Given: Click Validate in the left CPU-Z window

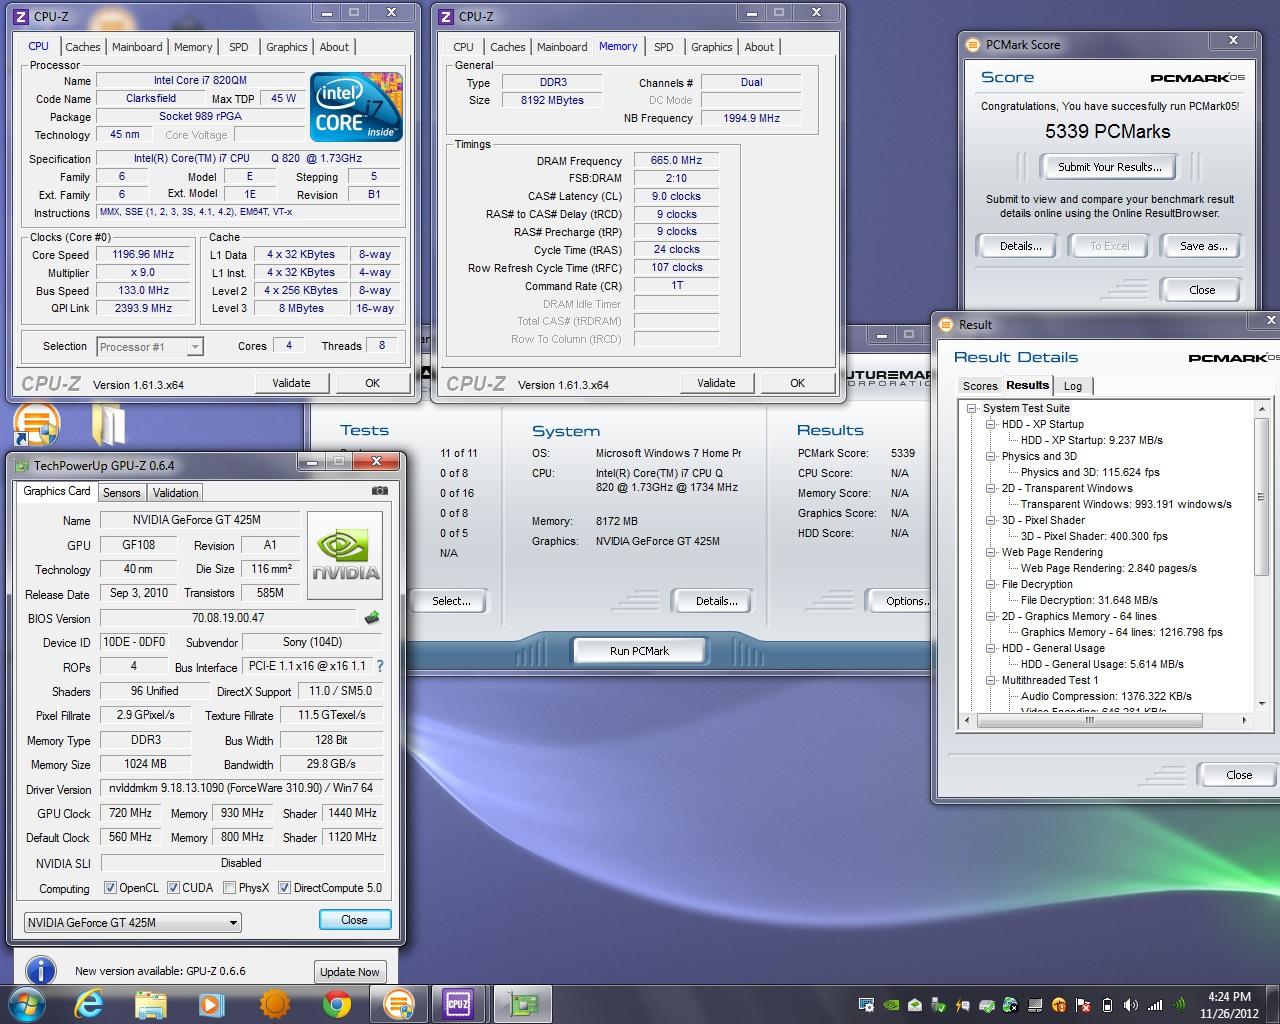Looking at the screenshot, I should pos(291,383).
